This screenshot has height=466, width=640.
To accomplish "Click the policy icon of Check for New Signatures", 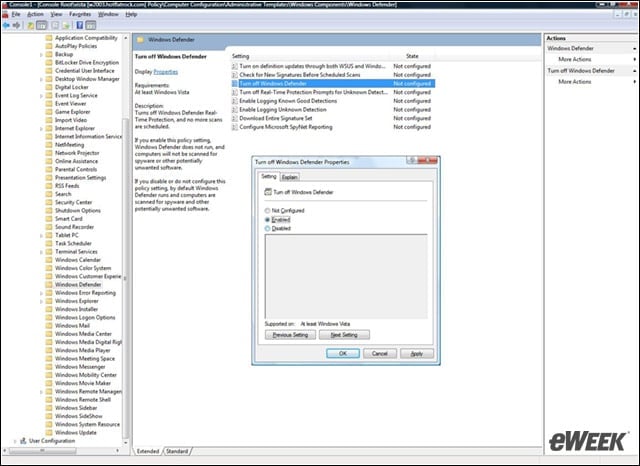I will (235, 75).
